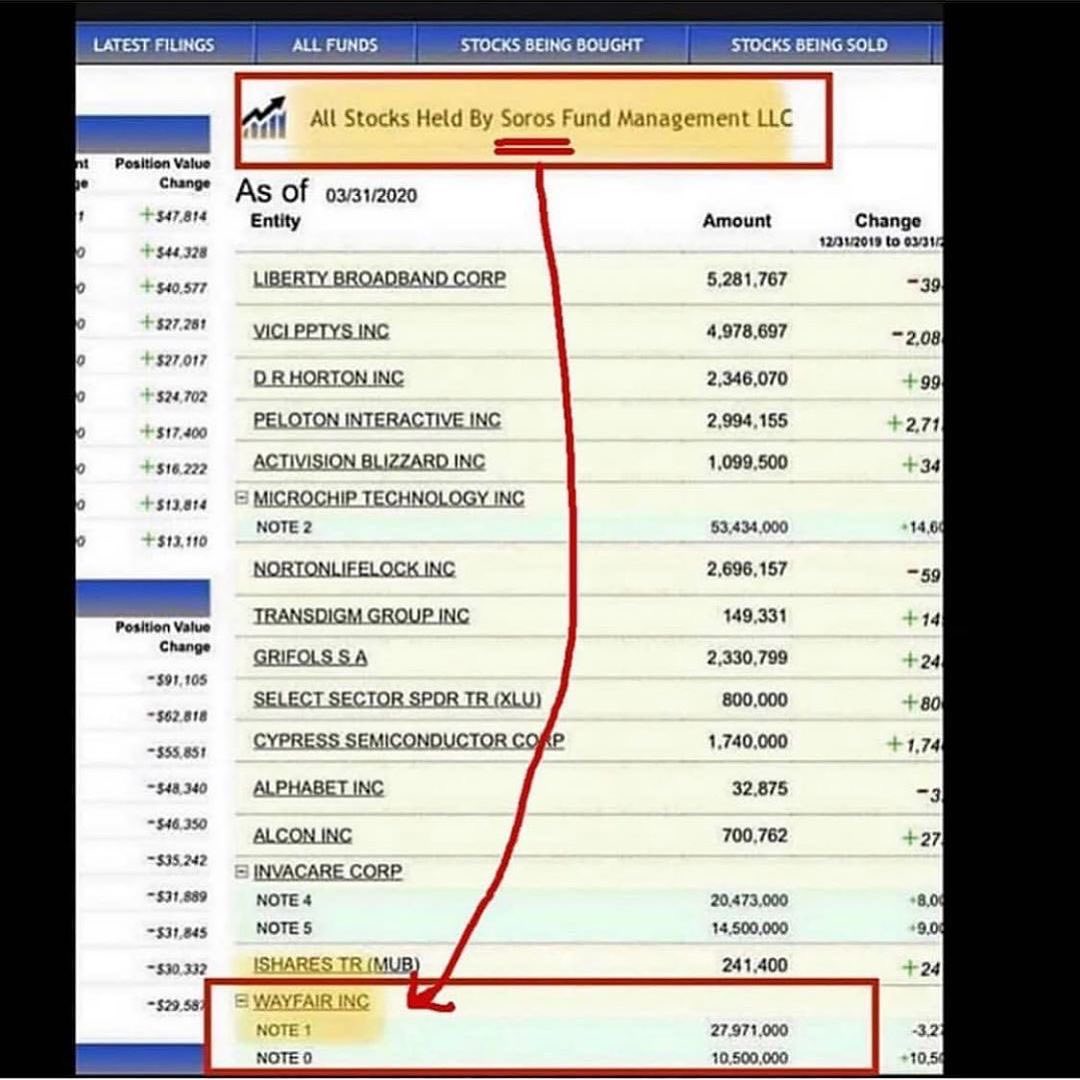The image size is (1080, 1080).
Task: Select NOTE 0 under Wayfair Inc
Action: pos(284,1058)
